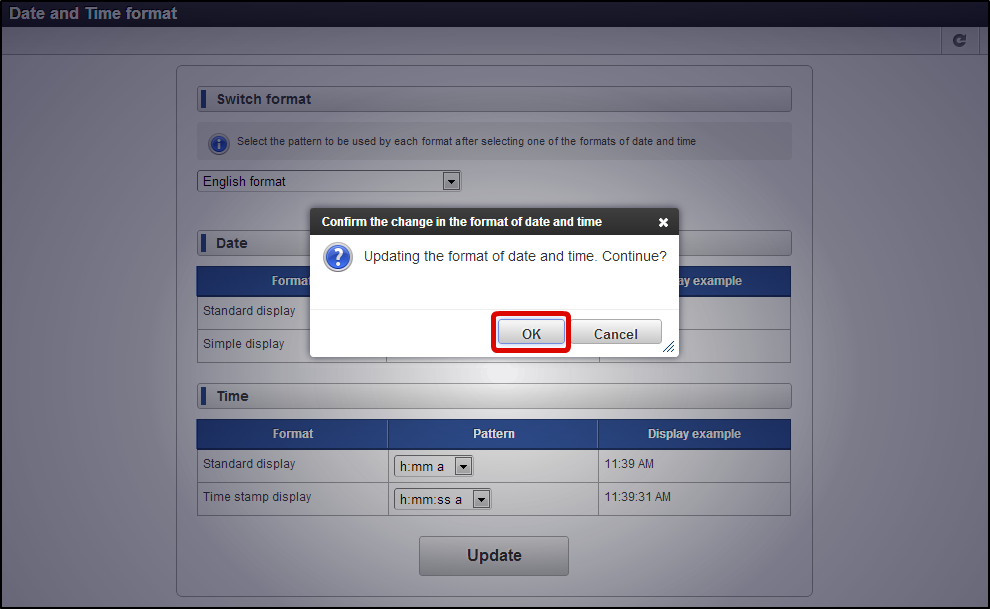Screen dimensions: 990x609
Task: Click the Time section header
Action: [494, 396]
